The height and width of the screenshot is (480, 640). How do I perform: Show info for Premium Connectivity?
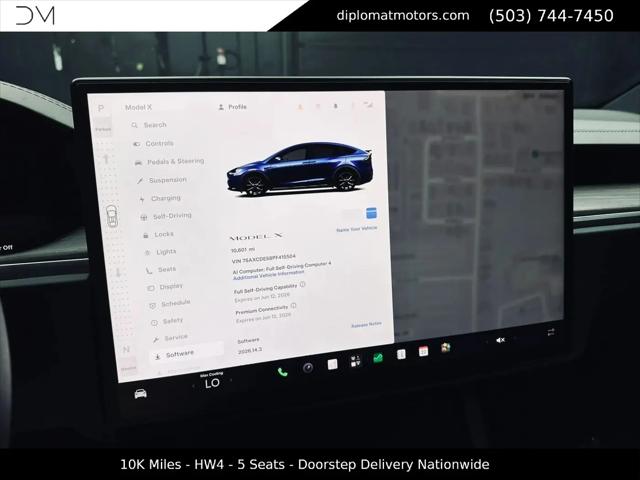click(x=293, y=305)
